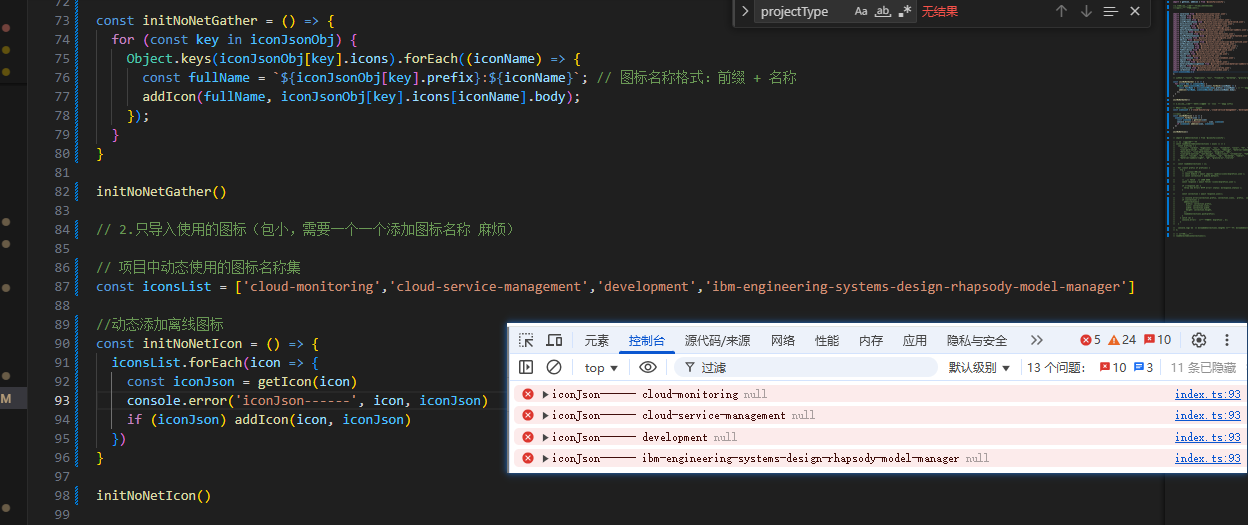
Task: Close the find widget
Action: 1134,11
